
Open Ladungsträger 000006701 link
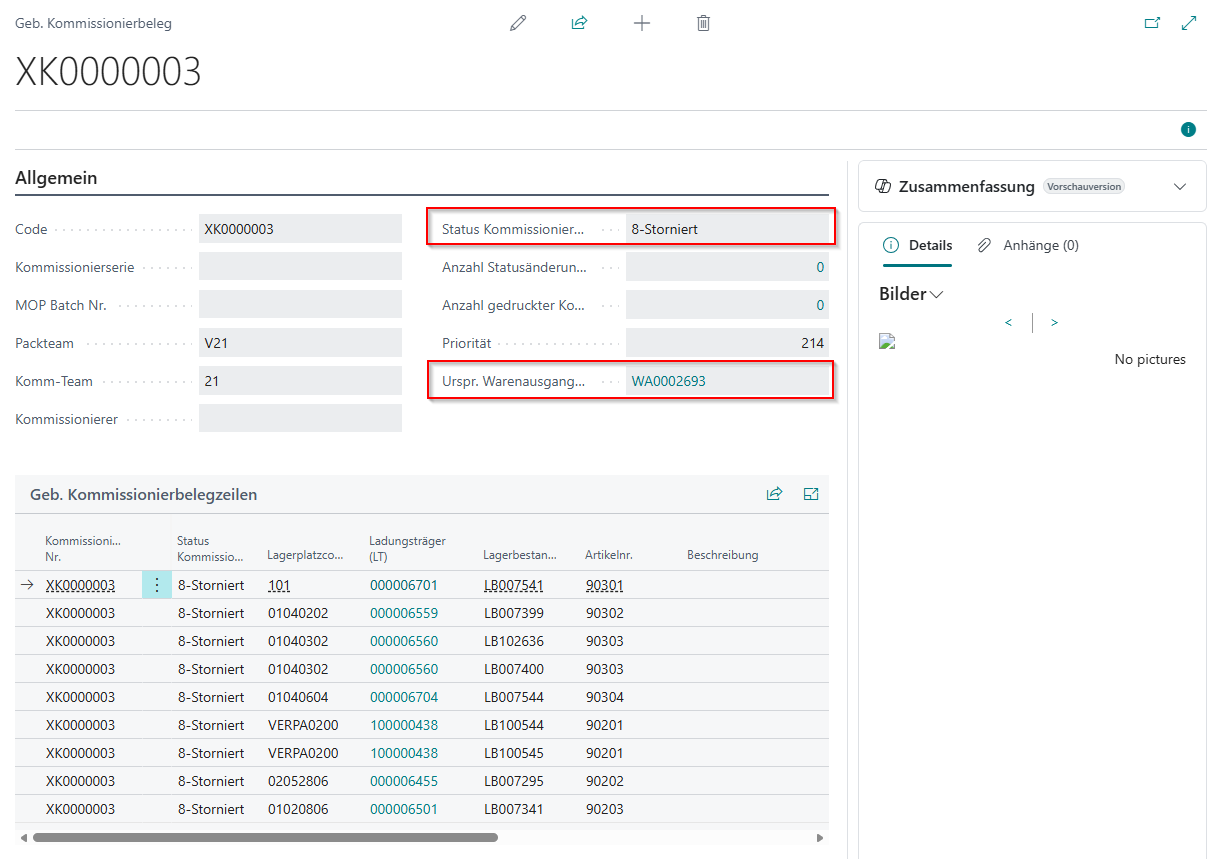click(404, 585)
